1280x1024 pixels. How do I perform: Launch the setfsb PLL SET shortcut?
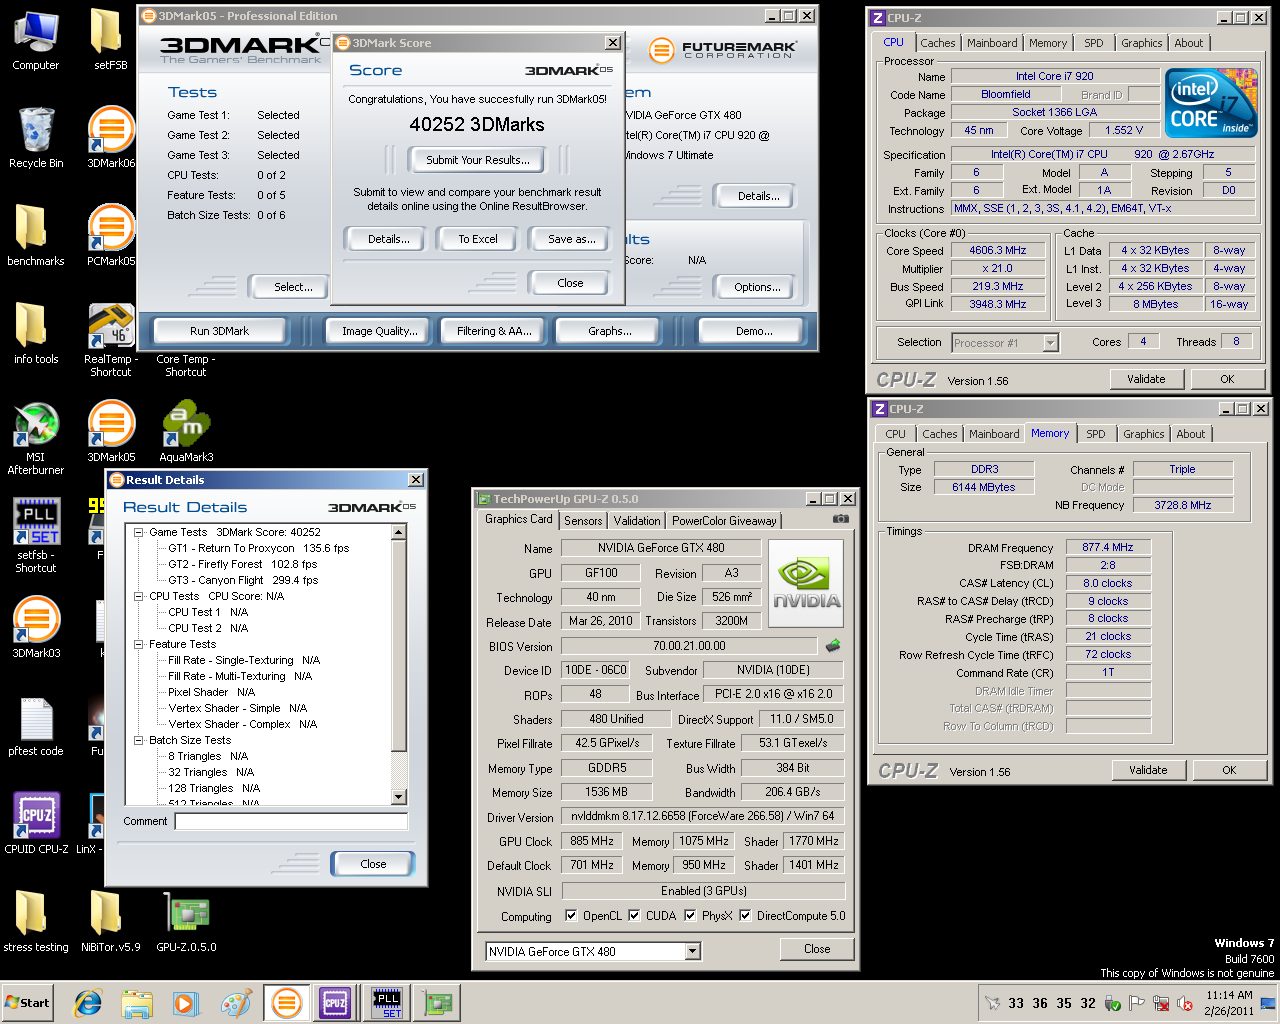[x=35, y=536]
